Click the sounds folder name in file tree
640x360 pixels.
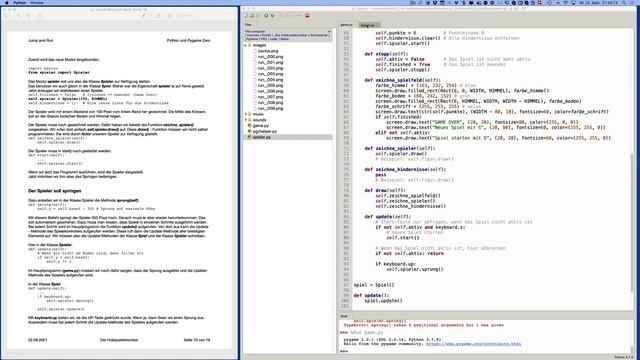[x=260, y=120]
